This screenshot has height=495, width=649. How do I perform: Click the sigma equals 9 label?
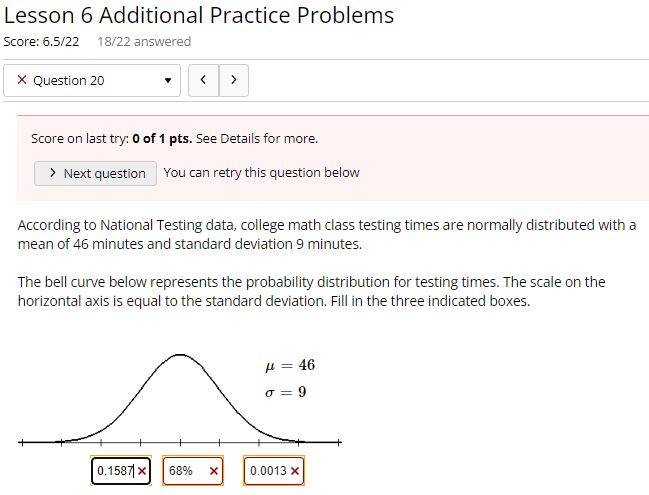(286, 392)
